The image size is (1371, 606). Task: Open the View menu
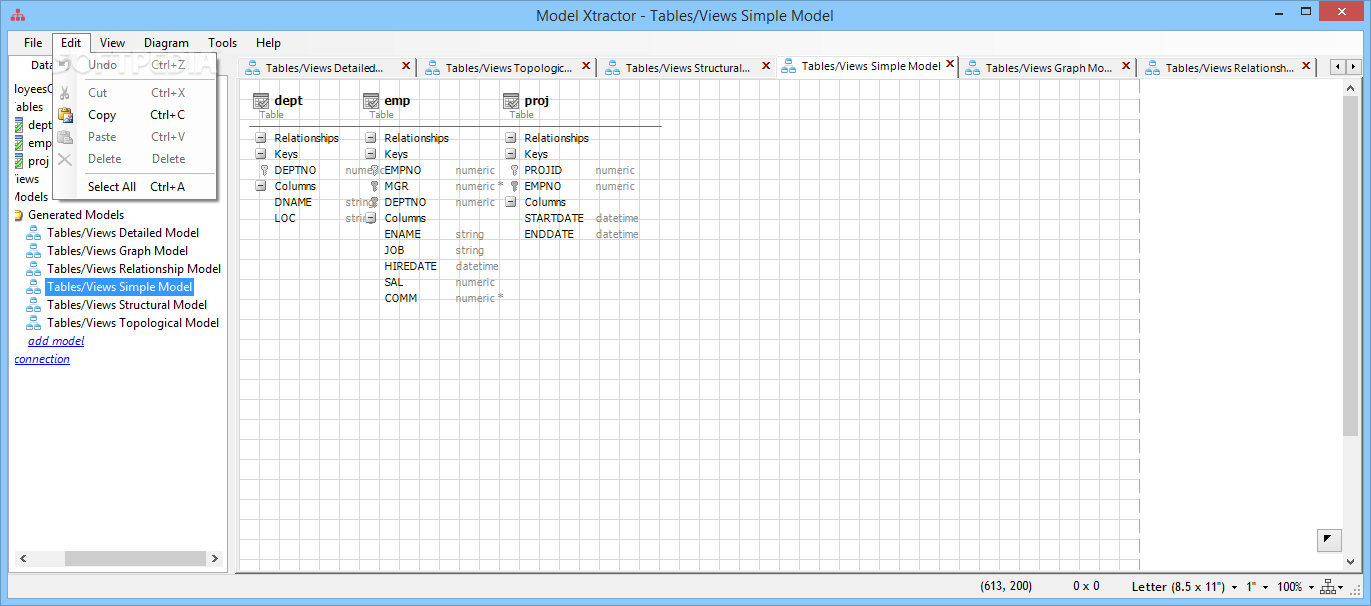112,43
